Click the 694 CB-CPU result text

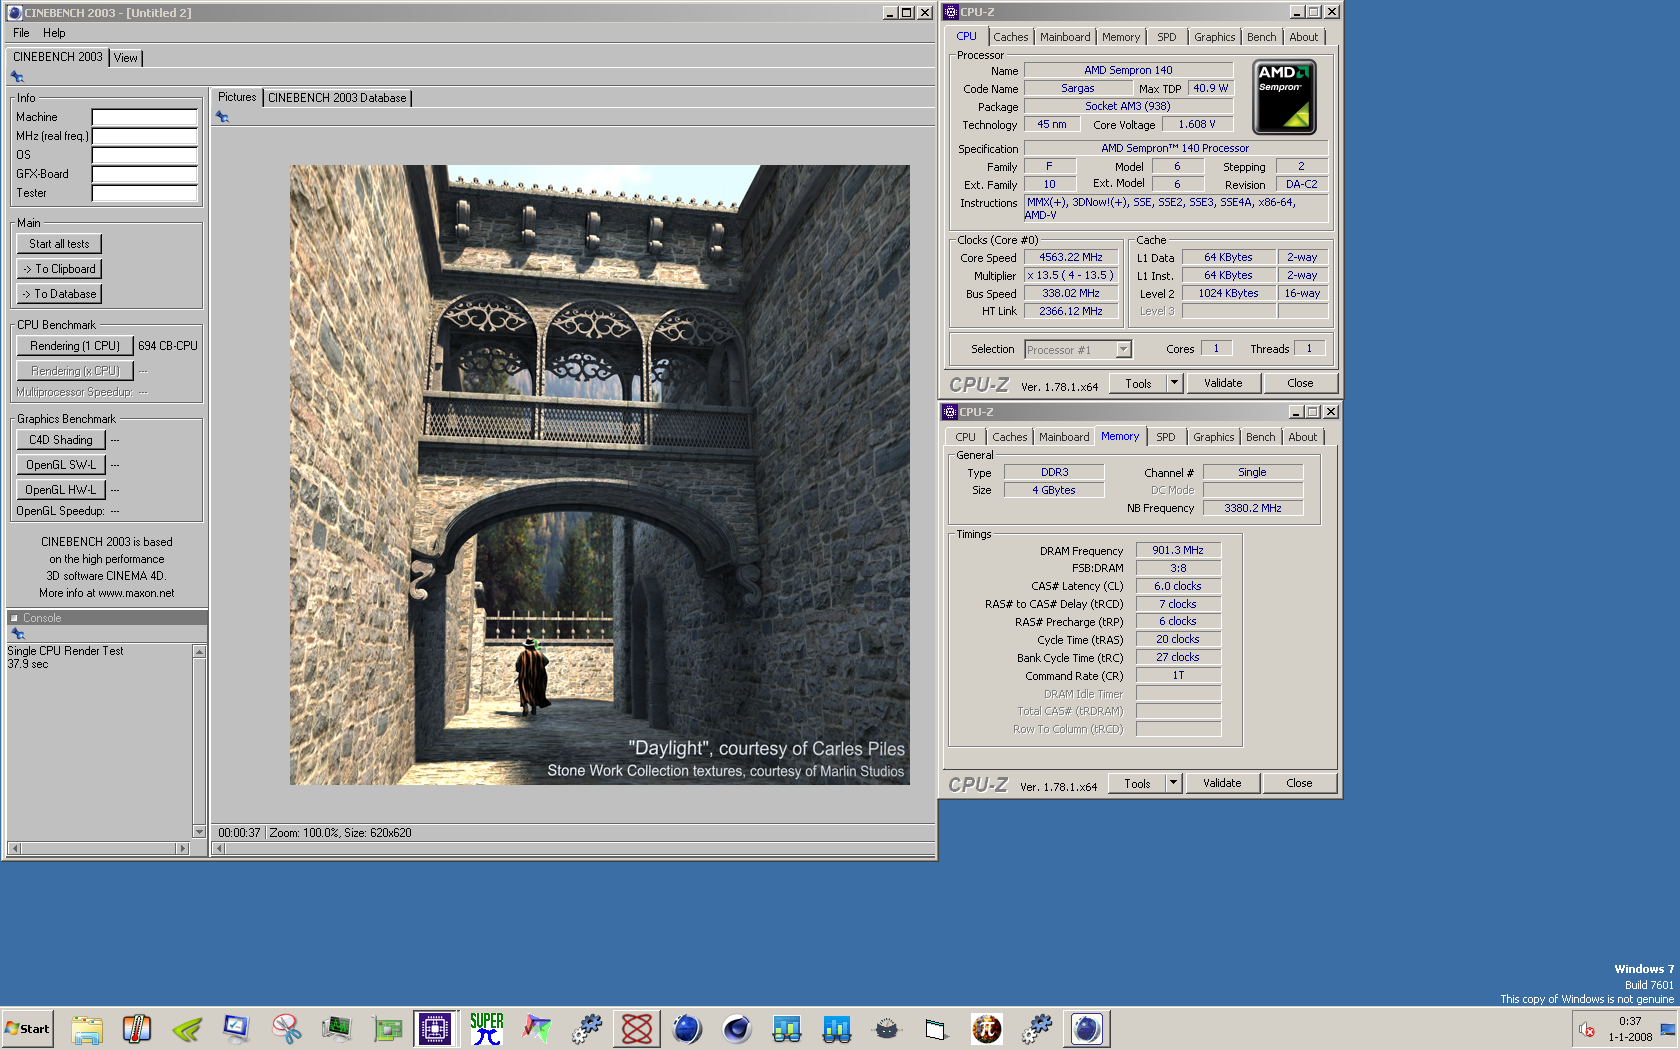click(168, 346)
